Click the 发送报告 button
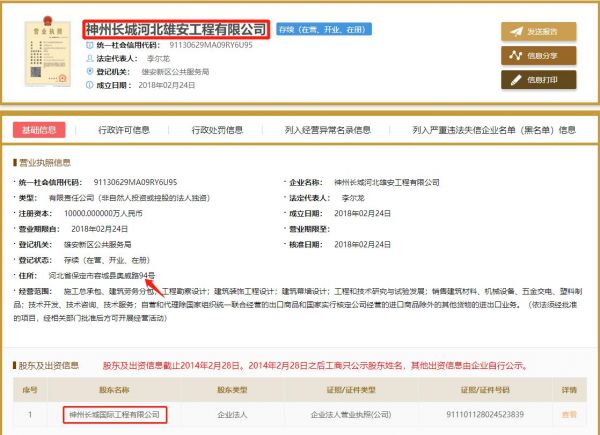The image size is (600, 435). (538, 31)
